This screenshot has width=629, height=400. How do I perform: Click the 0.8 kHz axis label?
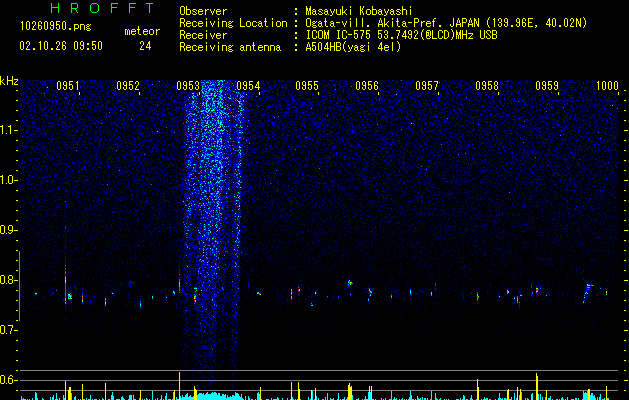coord(7,280)
